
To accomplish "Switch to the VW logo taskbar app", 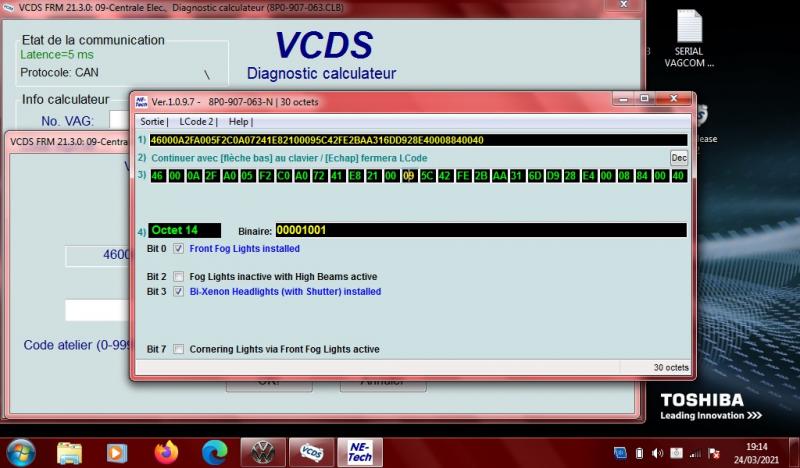I will [263, 452].
